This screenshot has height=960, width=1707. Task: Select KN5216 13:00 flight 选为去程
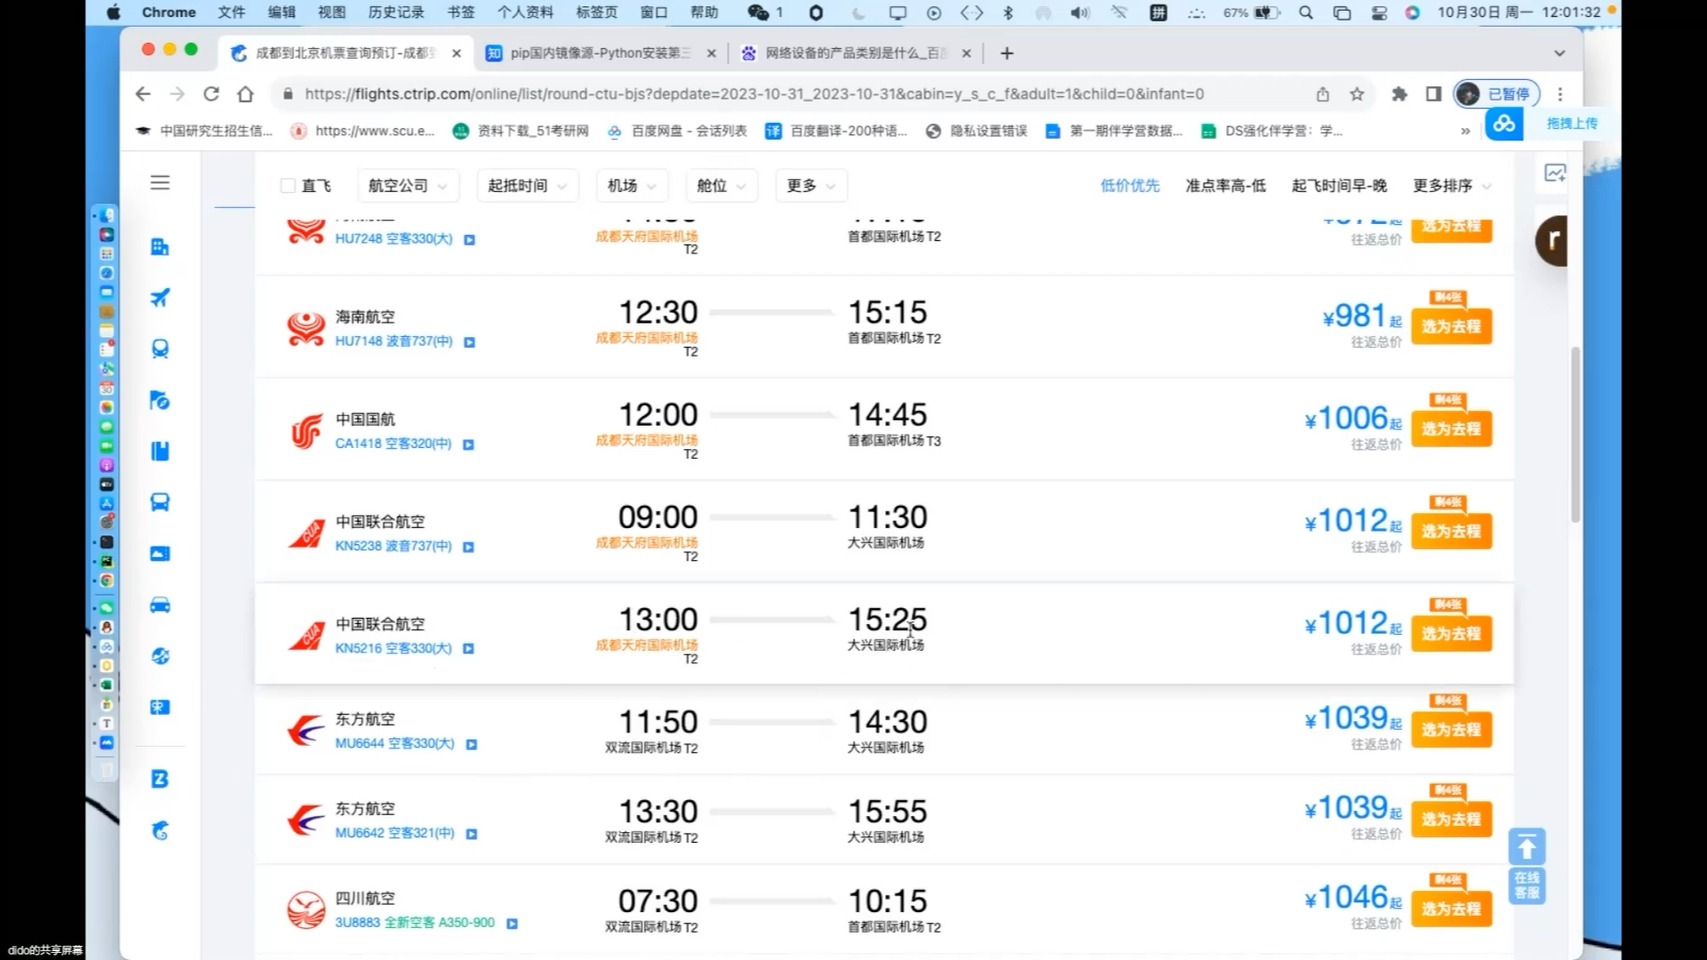(1451, 634)
